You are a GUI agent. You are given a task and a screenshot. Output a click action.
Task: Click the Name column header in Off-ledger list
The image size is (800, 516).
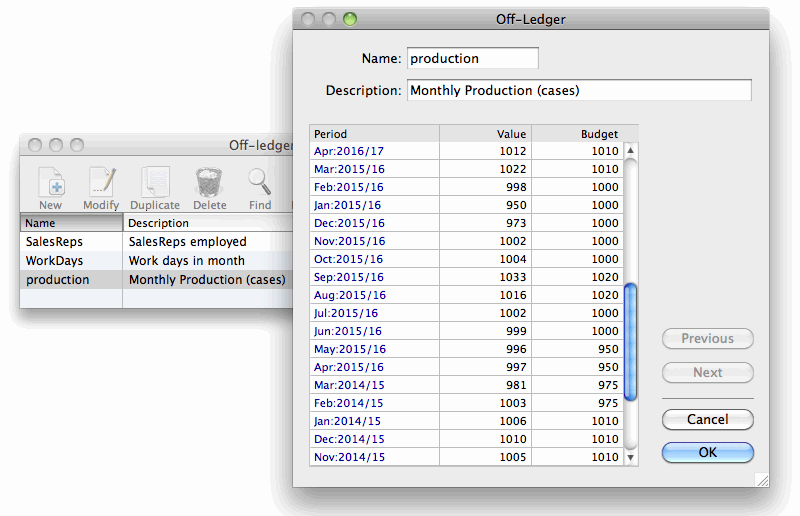pos(71,223)
